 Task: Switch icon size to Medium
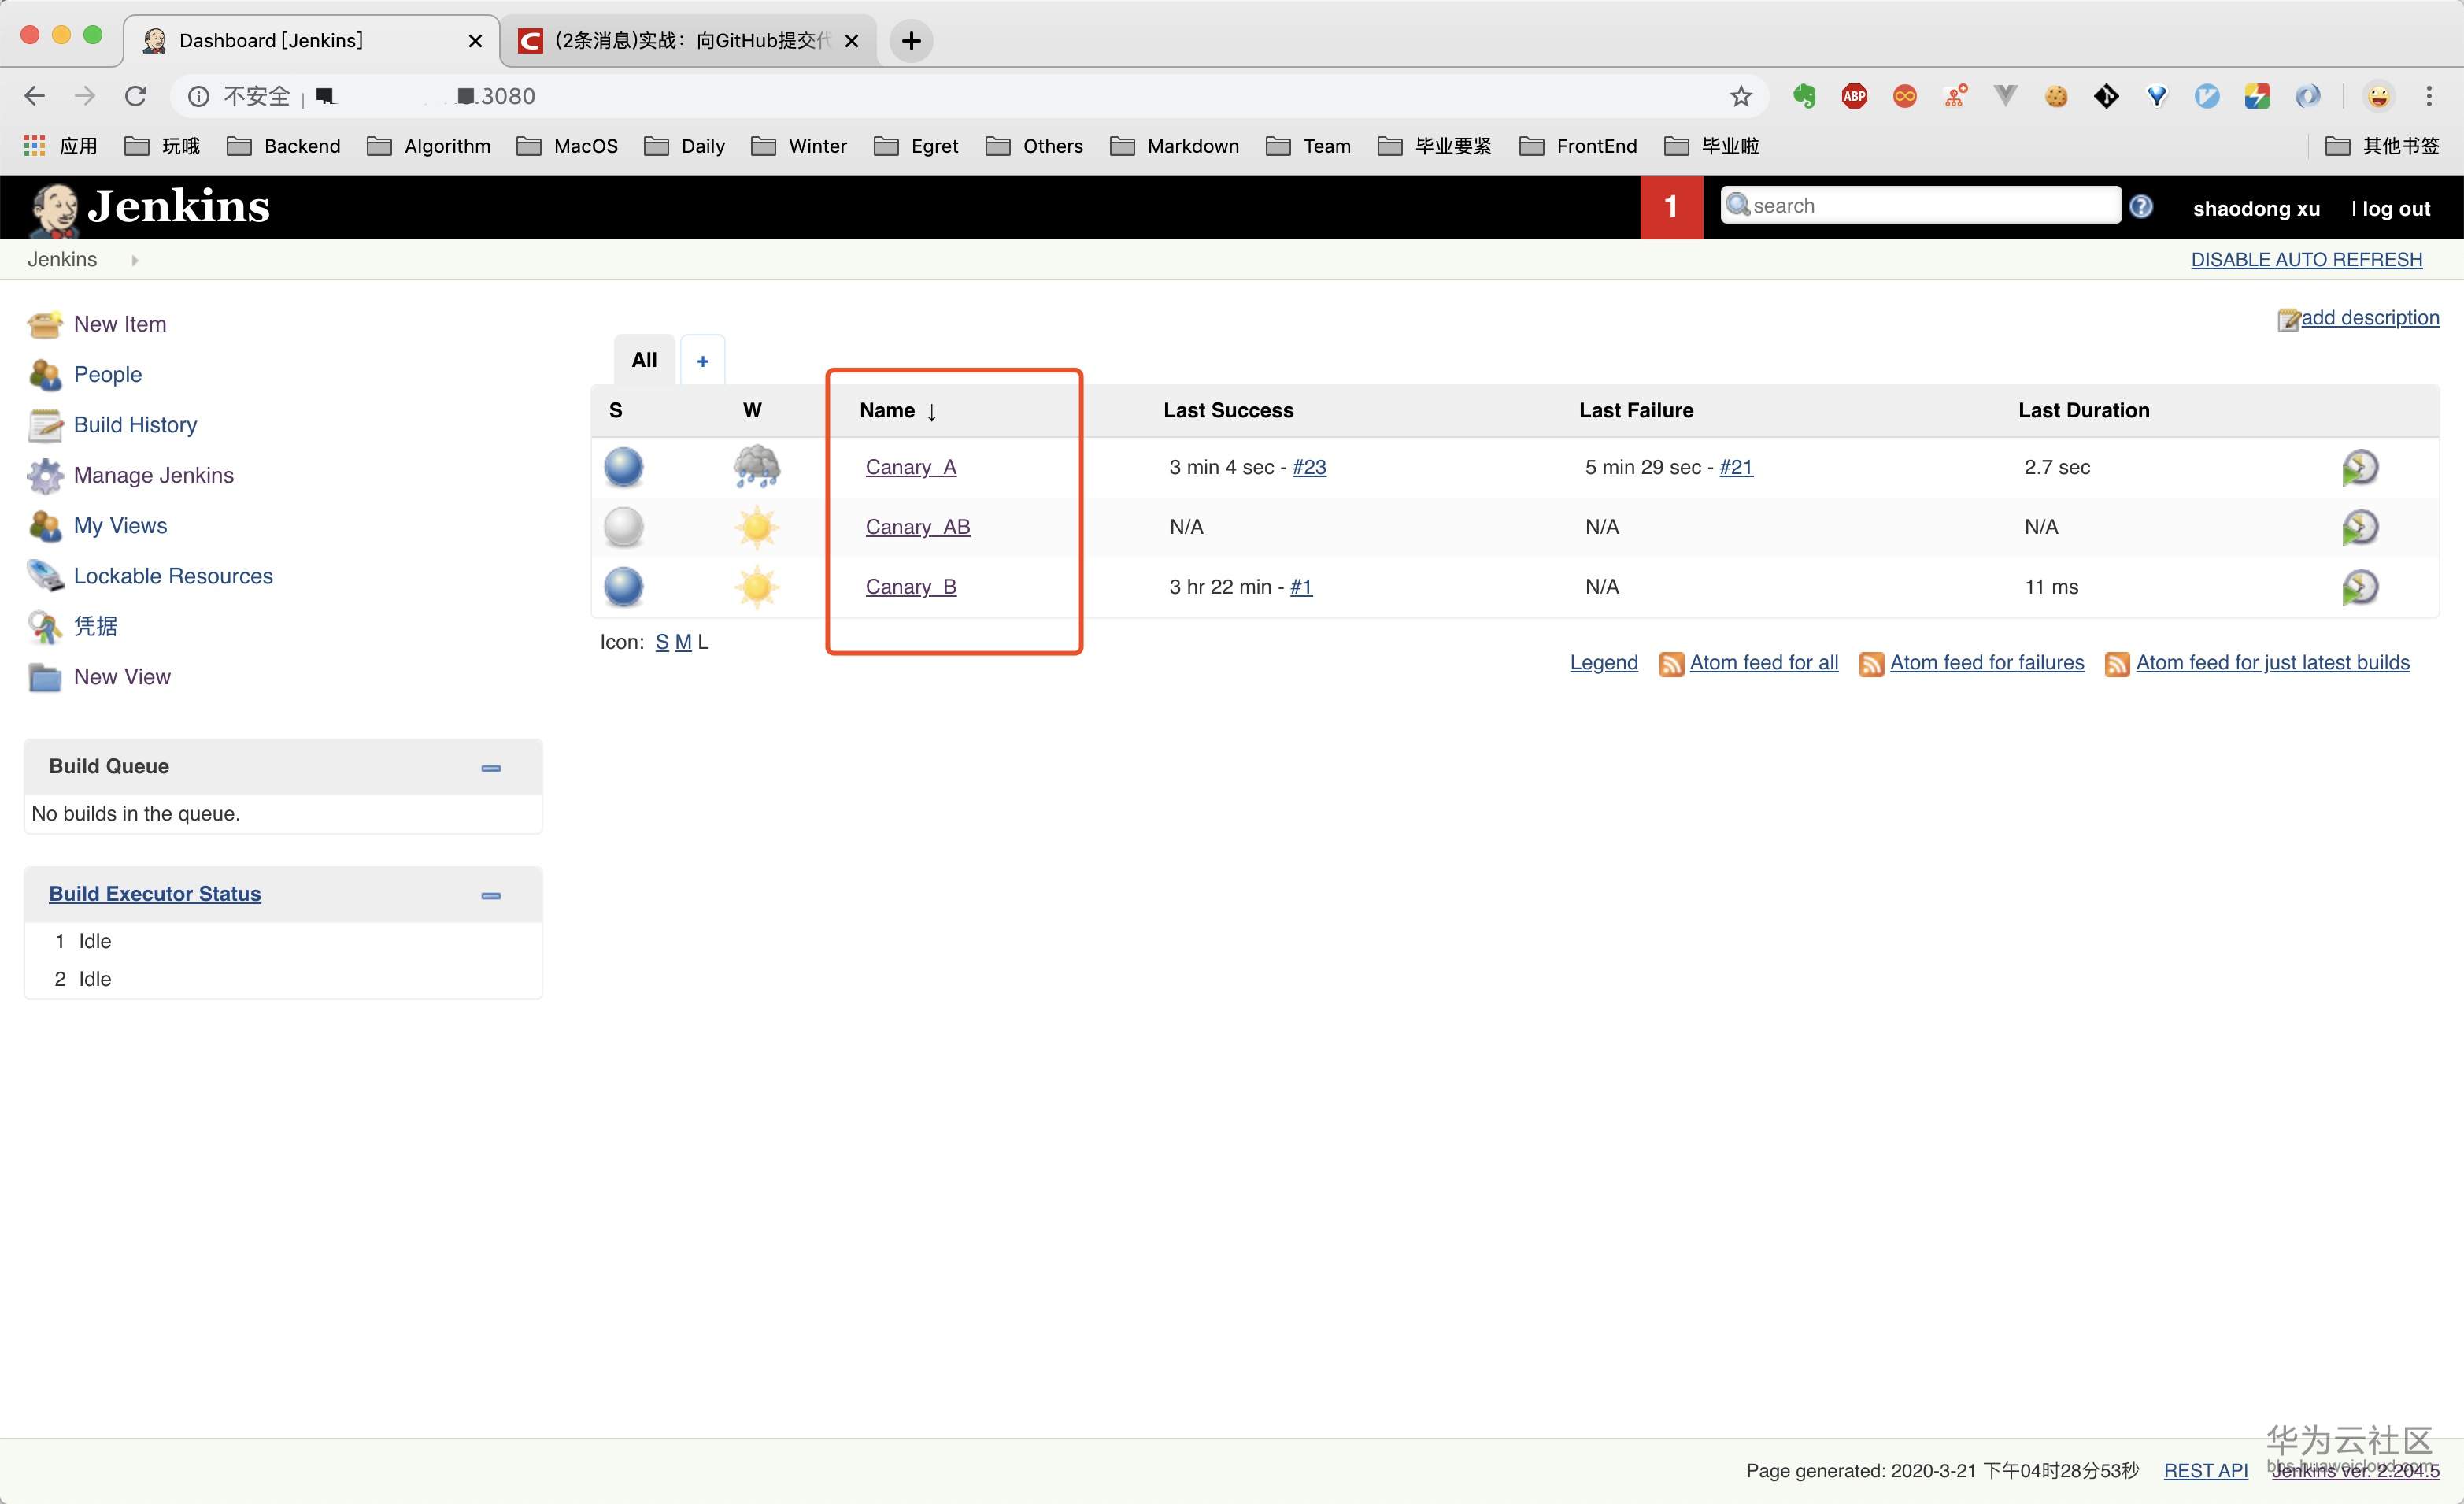683,642
